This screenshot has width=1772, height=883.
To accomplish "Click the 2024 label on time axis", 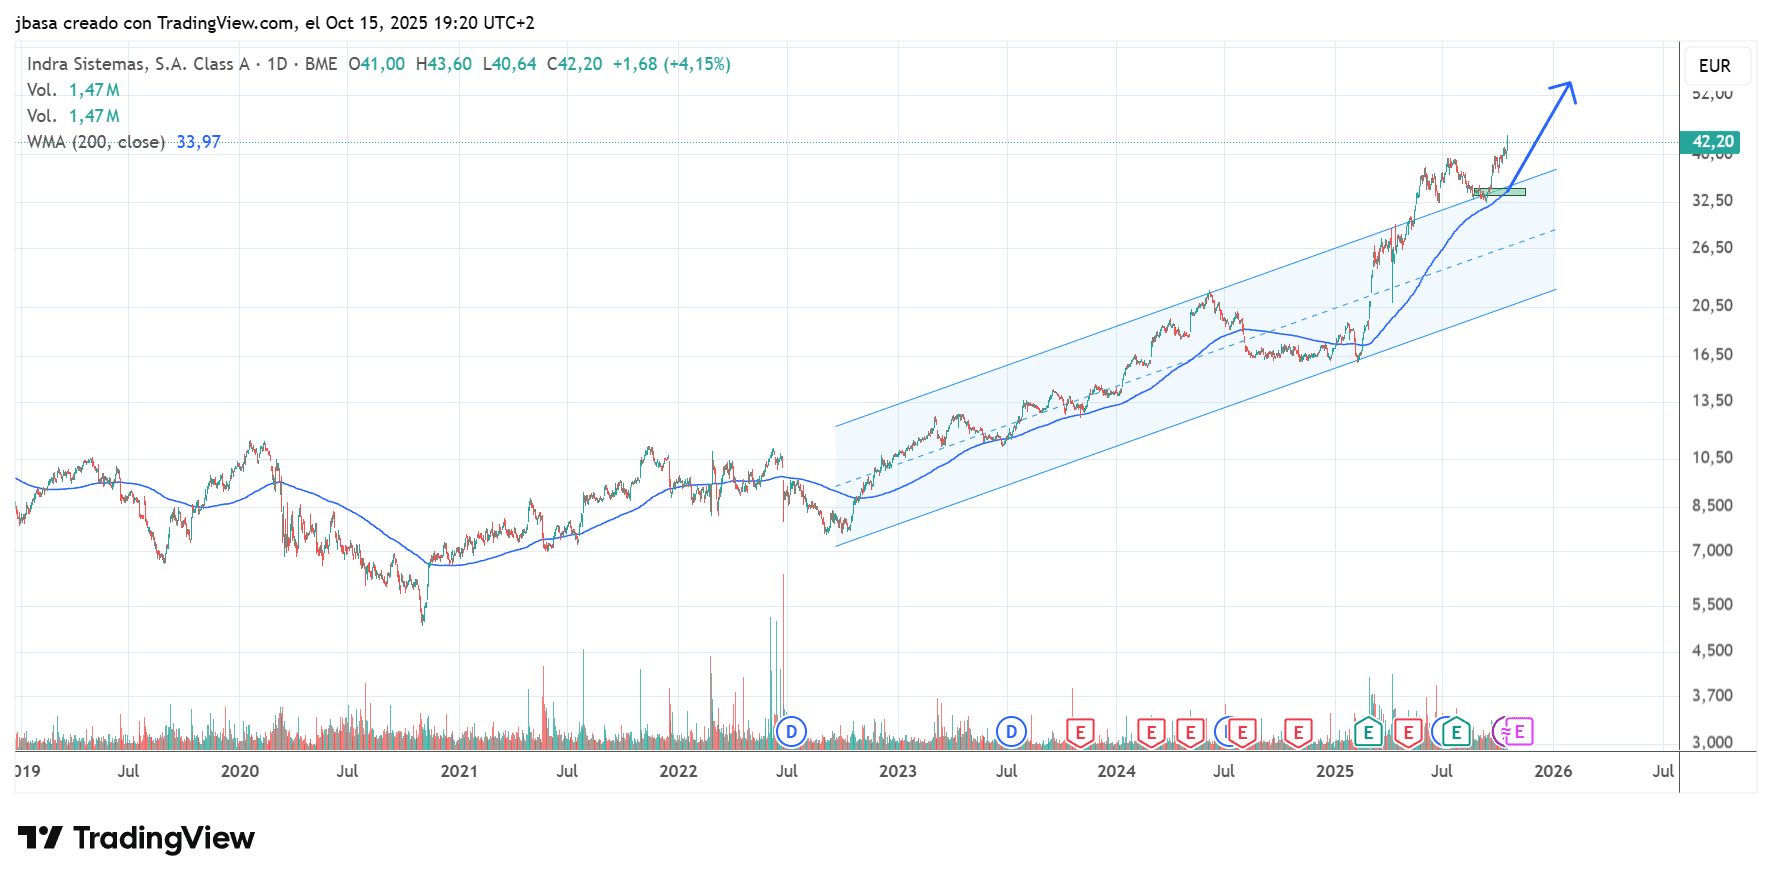I will pyautogui.click(x=1116, y=771).
